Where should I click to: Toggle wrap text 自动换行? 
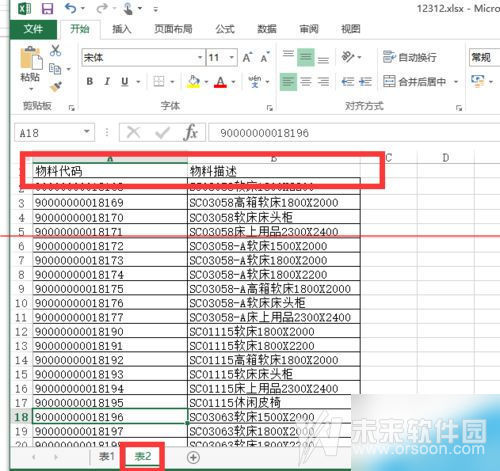point(410,57)
